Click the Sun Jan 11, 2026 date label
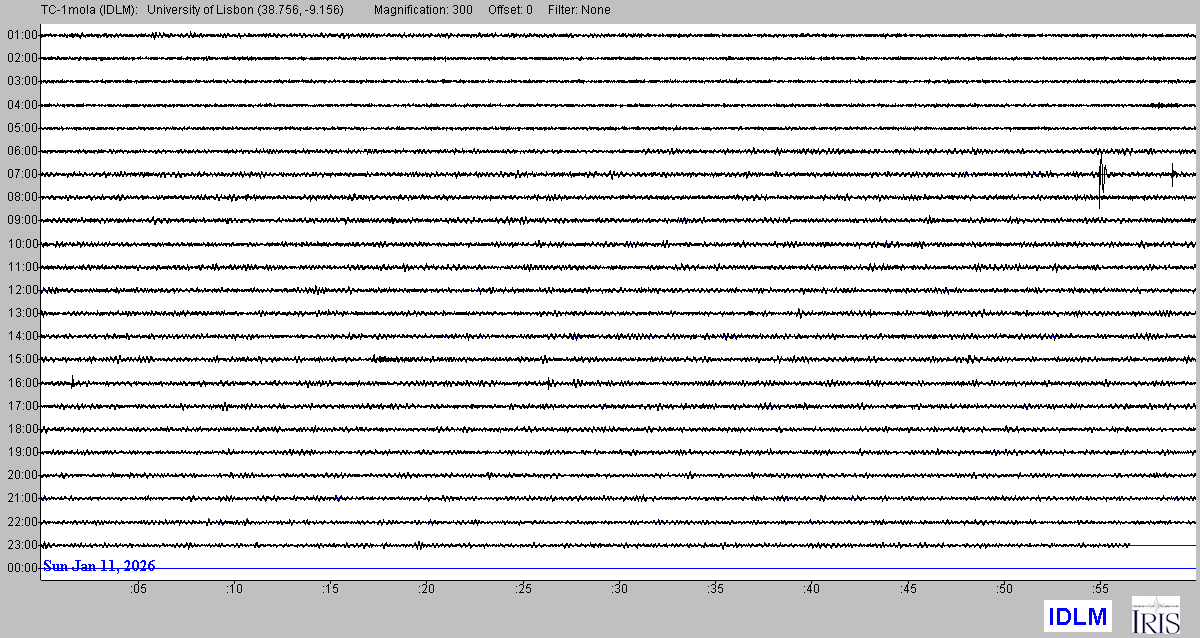Viewport: 1200px width, 638px height. click(x=99, y=566)
